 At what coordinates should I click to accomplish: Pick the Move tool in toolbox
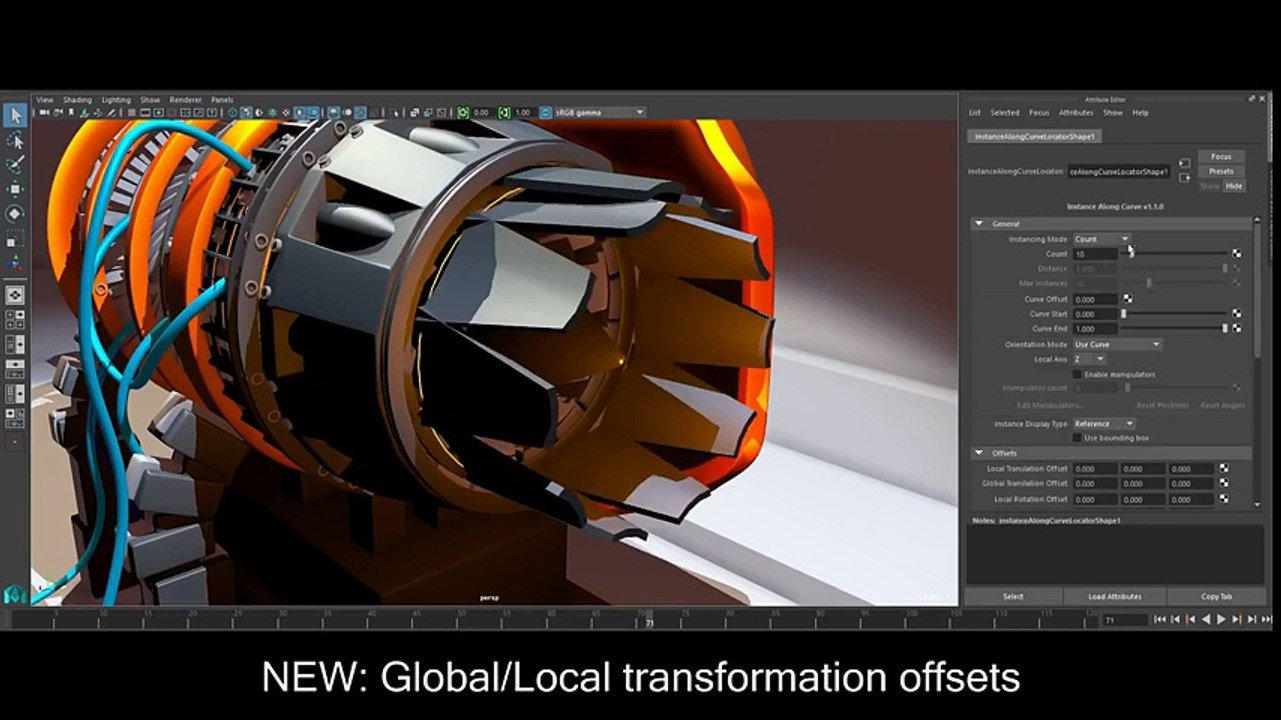(15, 189)
